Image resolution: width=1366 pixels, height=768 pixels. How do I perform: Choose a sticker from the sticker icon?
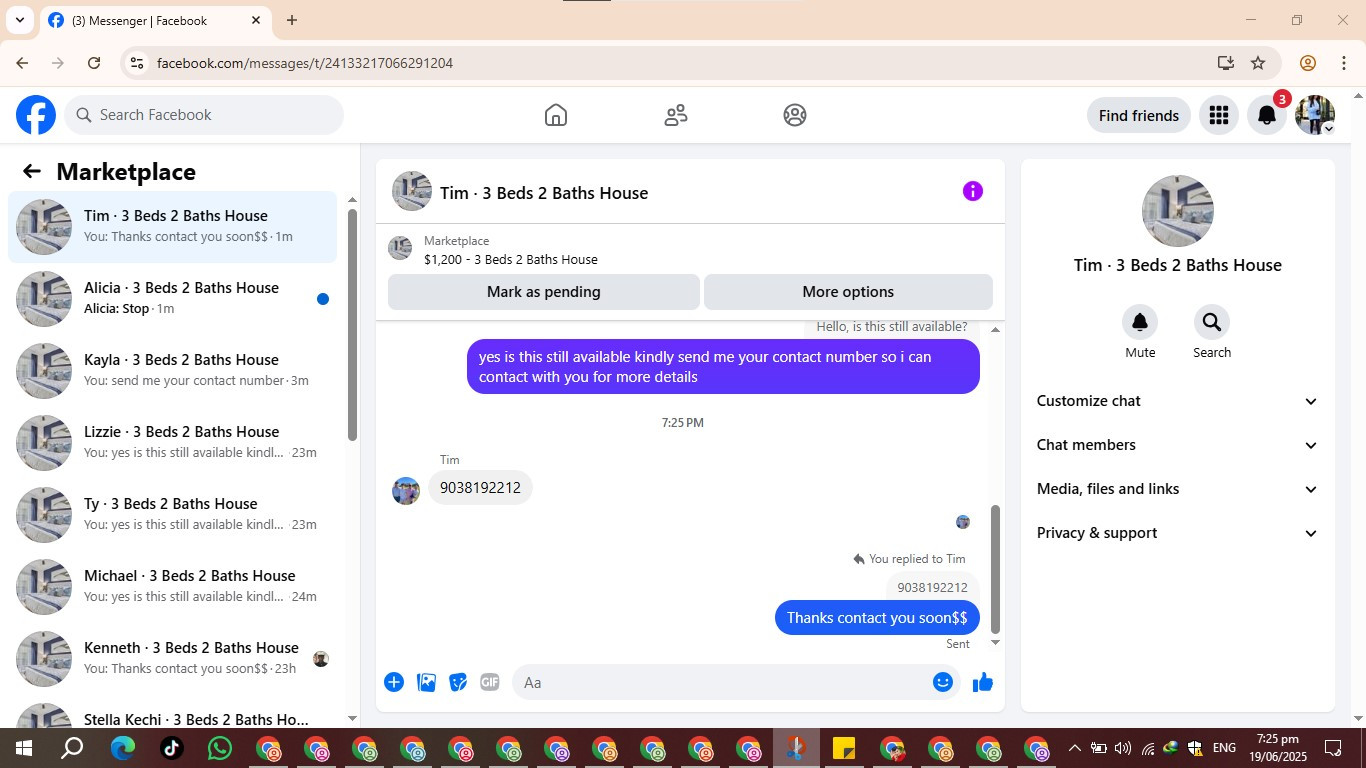tap(458, 682)
